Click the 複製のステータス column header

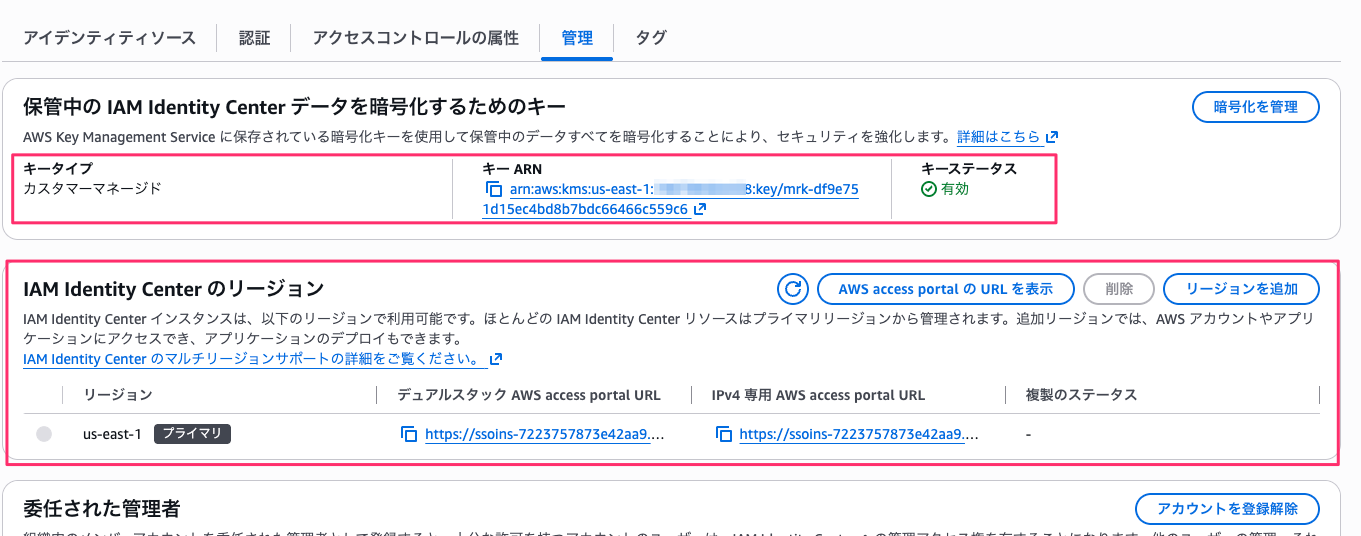1082,395
